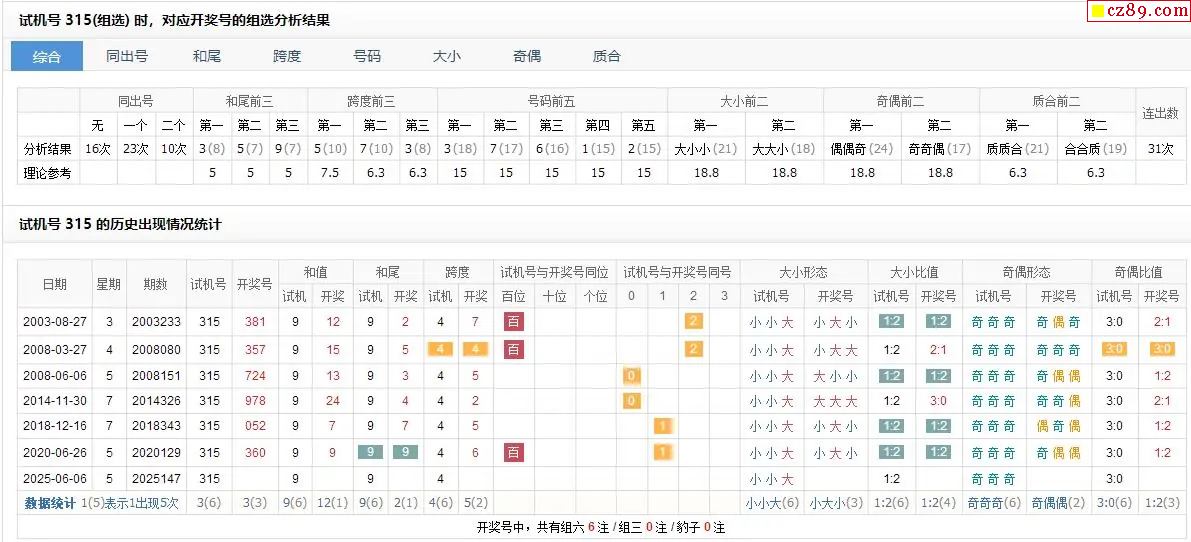This screenshot has height=542, width=1191.
Task: Click the orange 0 badge in the 2008-06-06 row
Action: [632, 375]
